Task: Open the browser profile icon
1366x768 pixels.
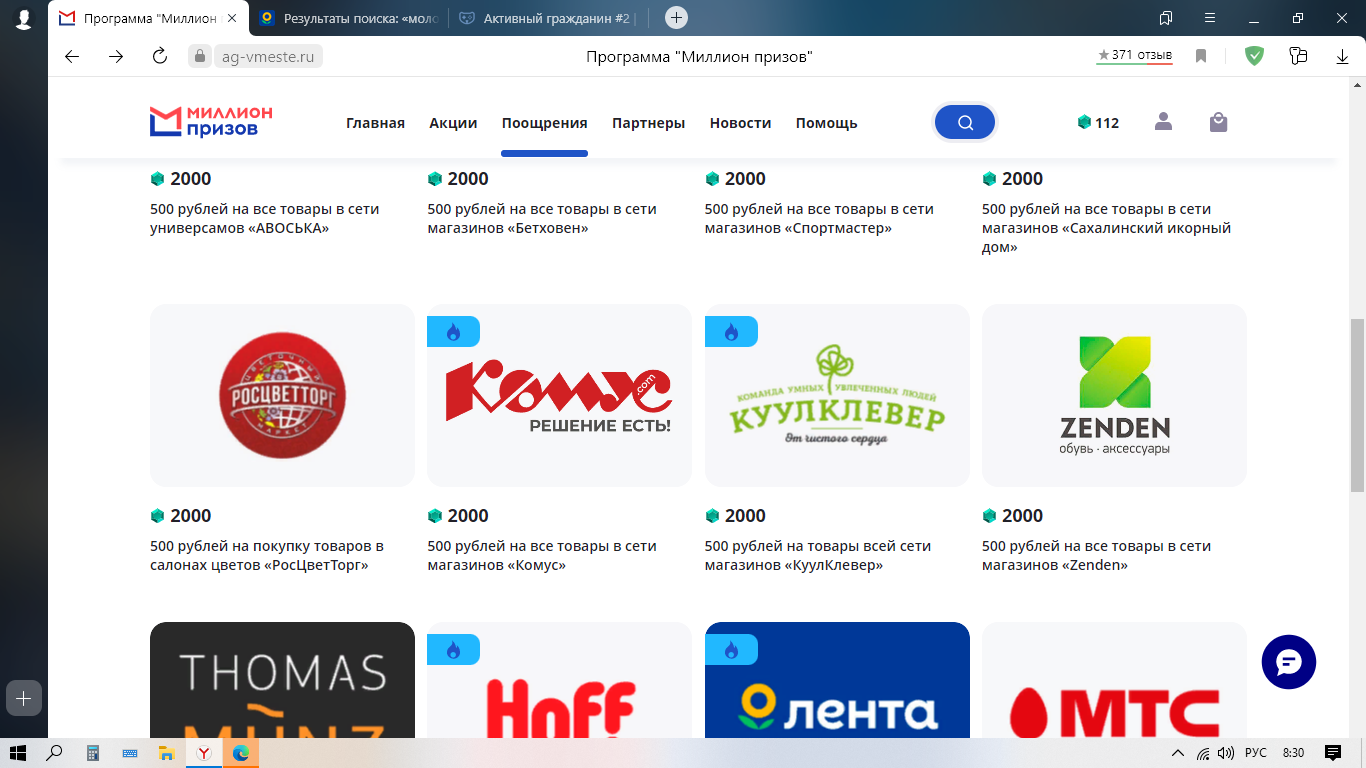Action: tap(24, 18)
